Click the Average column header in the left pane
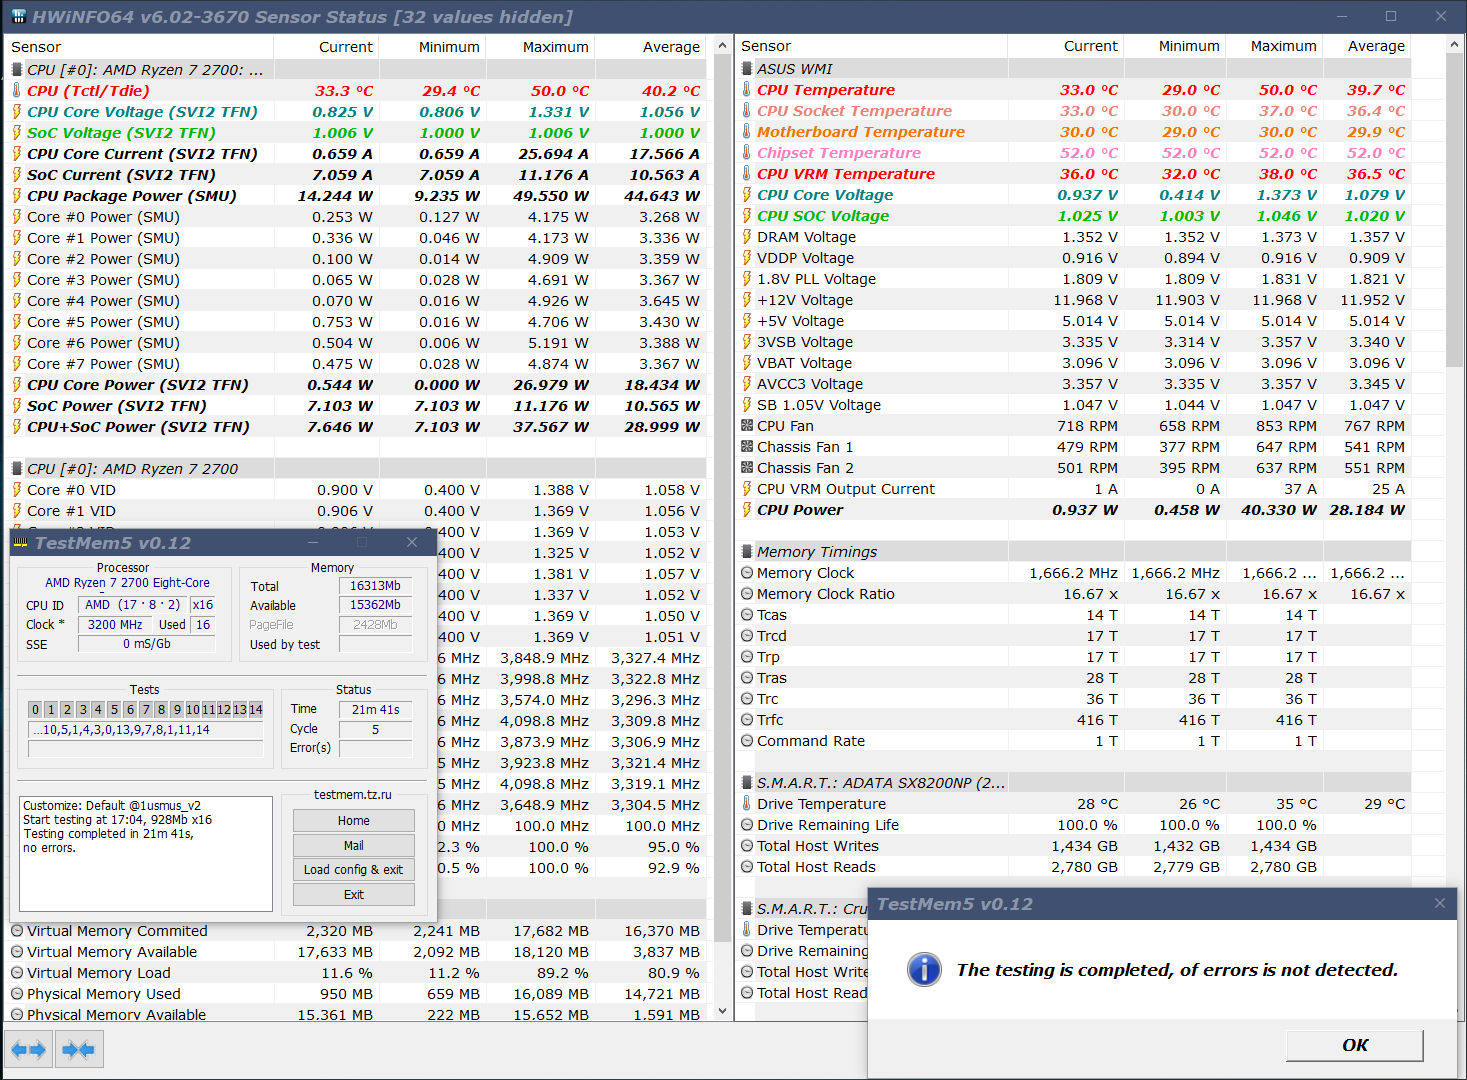 coord(651,47)
